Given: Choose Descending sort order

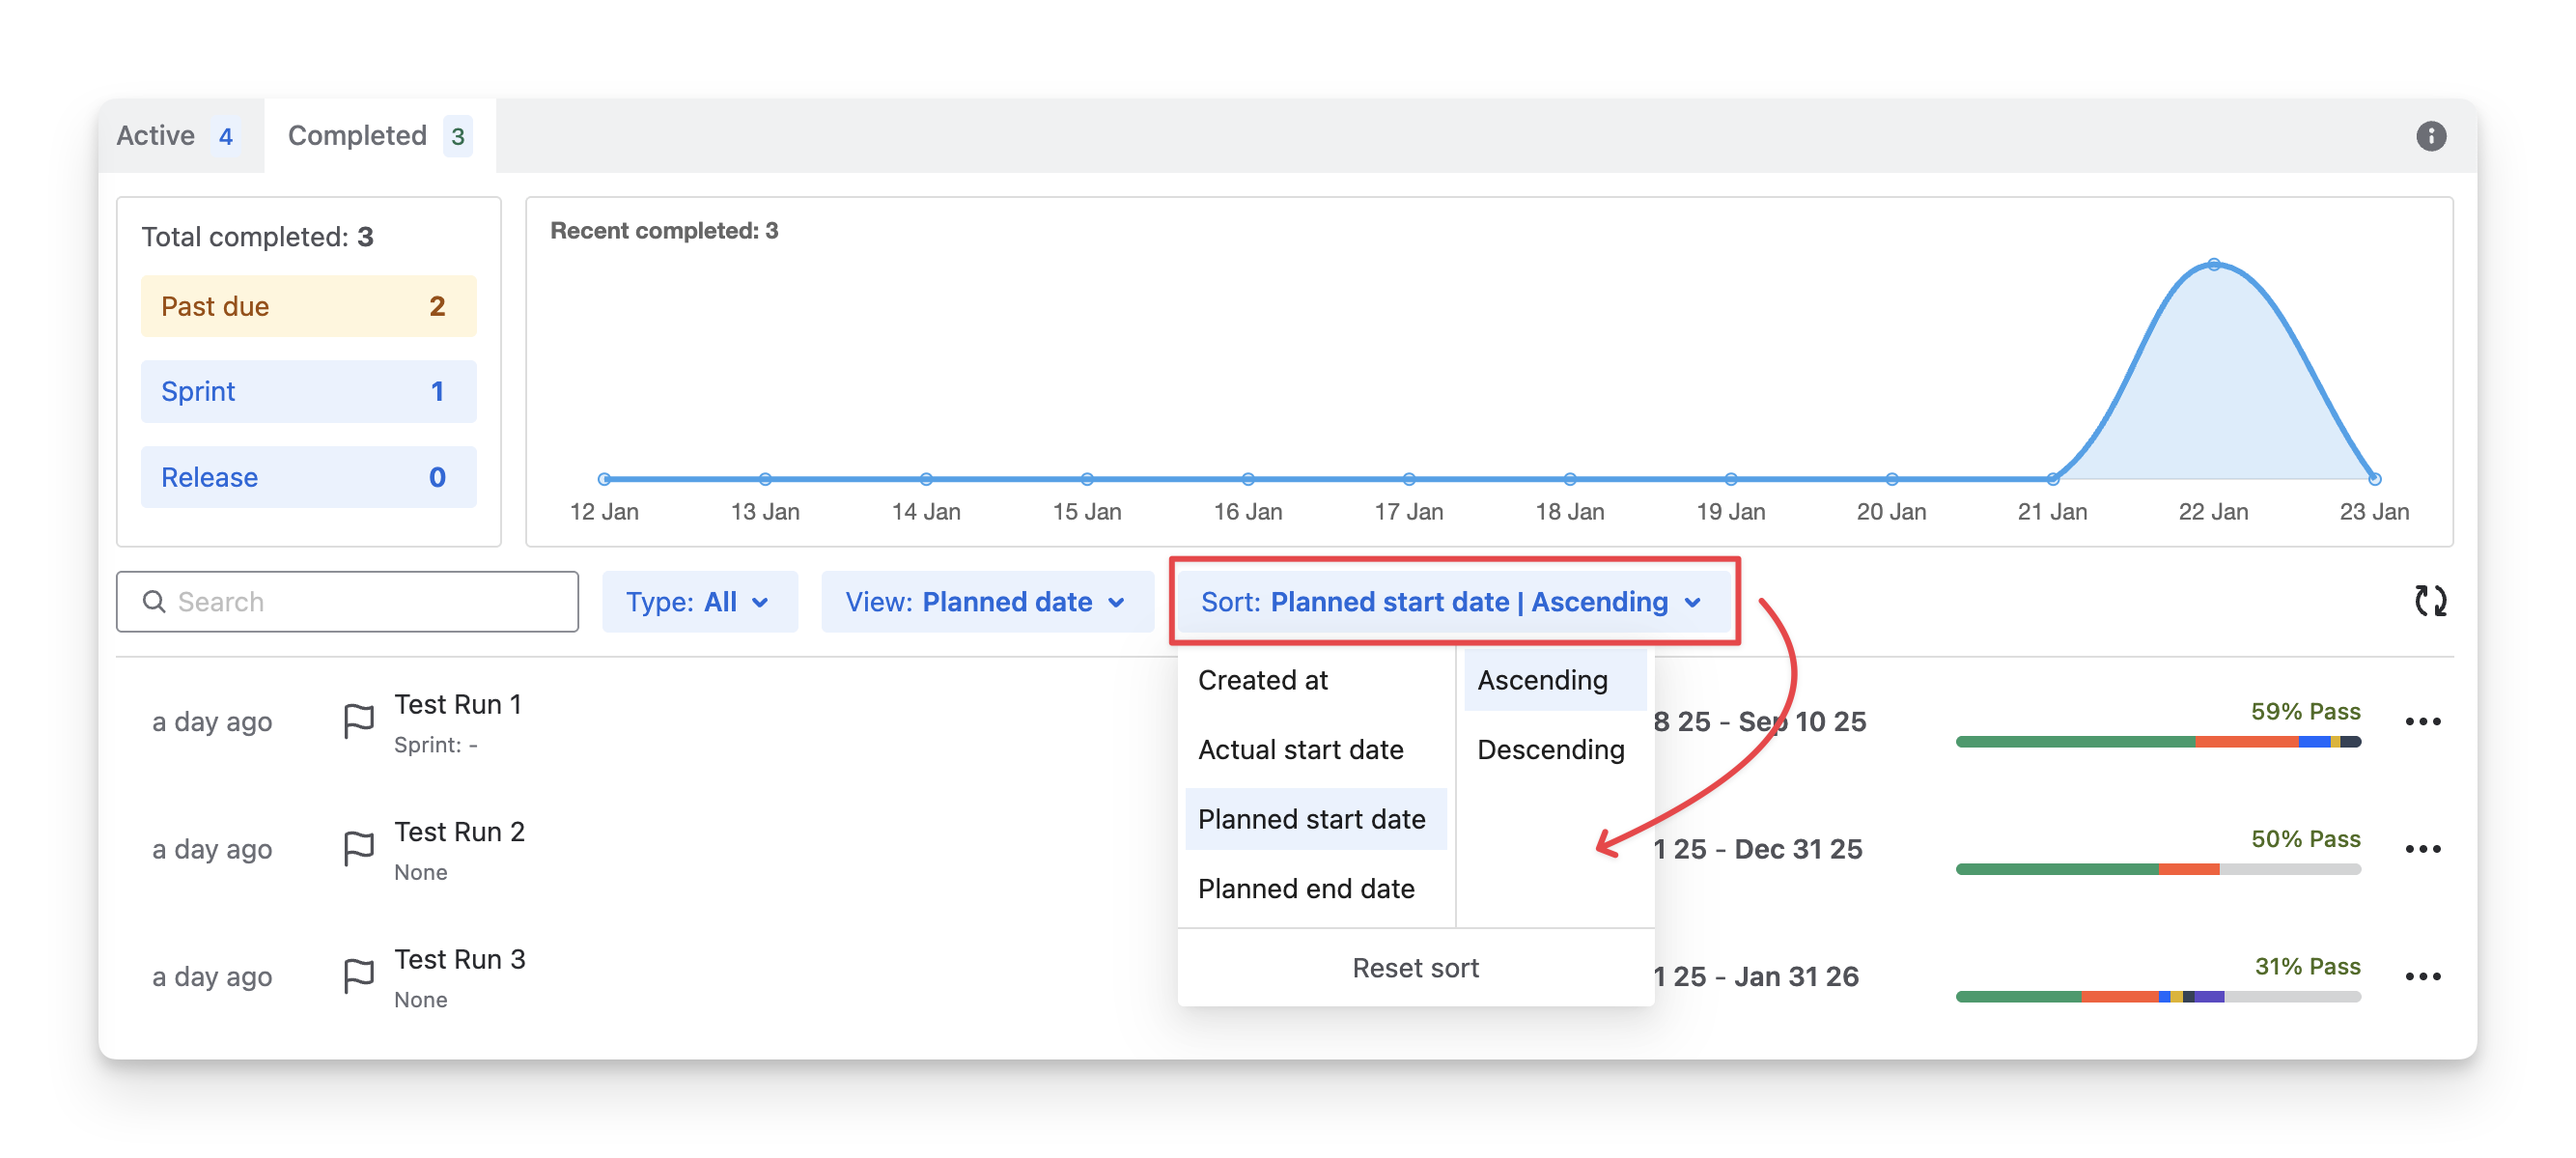Looking at the screenshot, I should [x=1550, y=750].
